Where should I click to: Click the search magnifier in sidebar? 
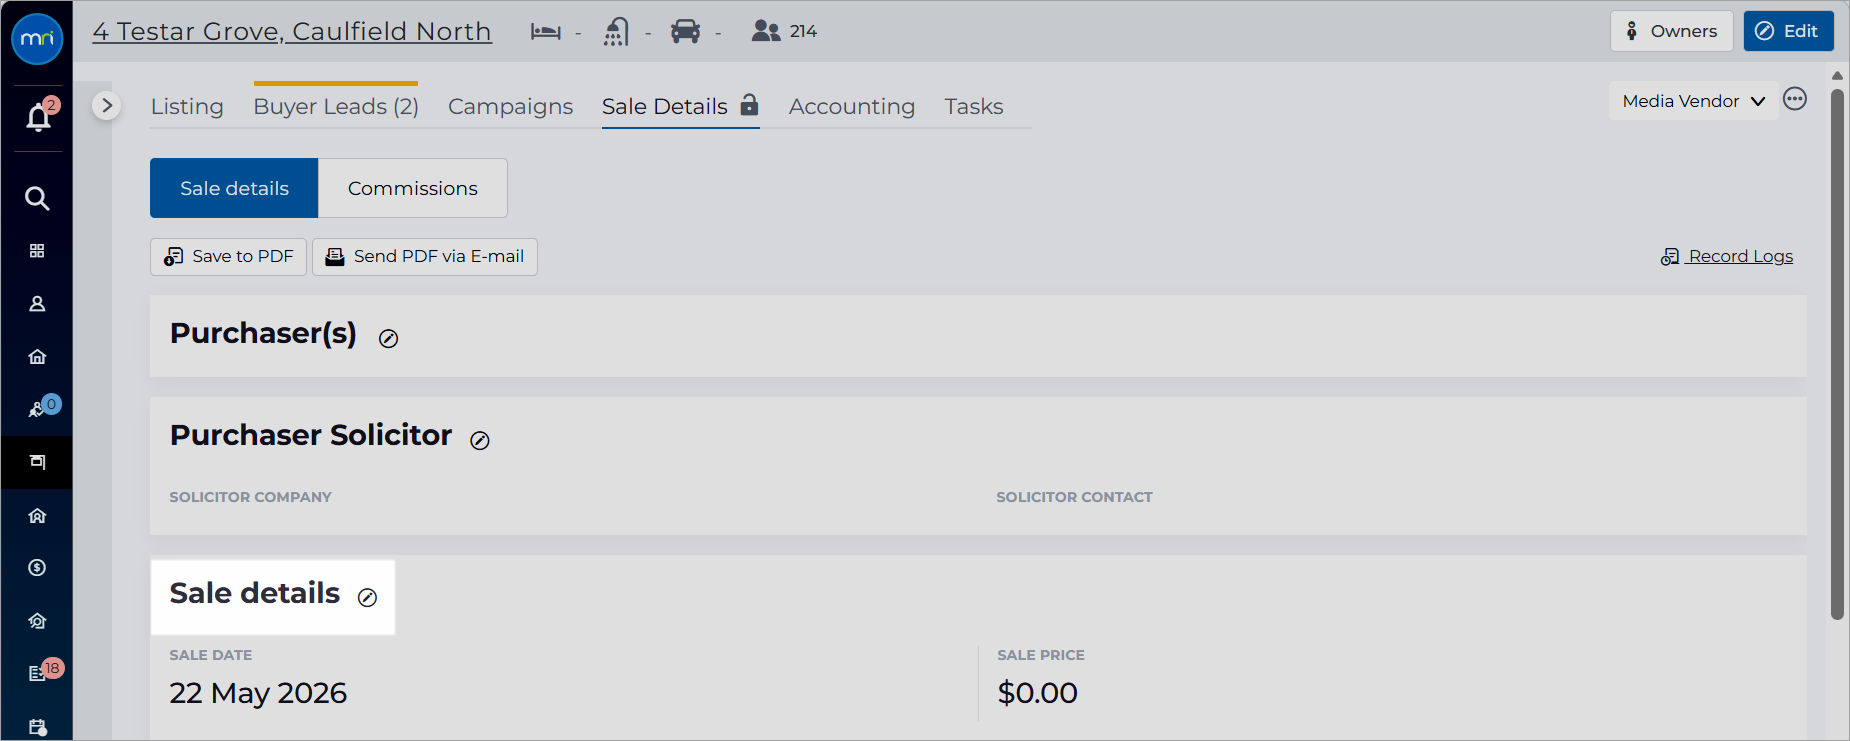[x=37, y=198]
